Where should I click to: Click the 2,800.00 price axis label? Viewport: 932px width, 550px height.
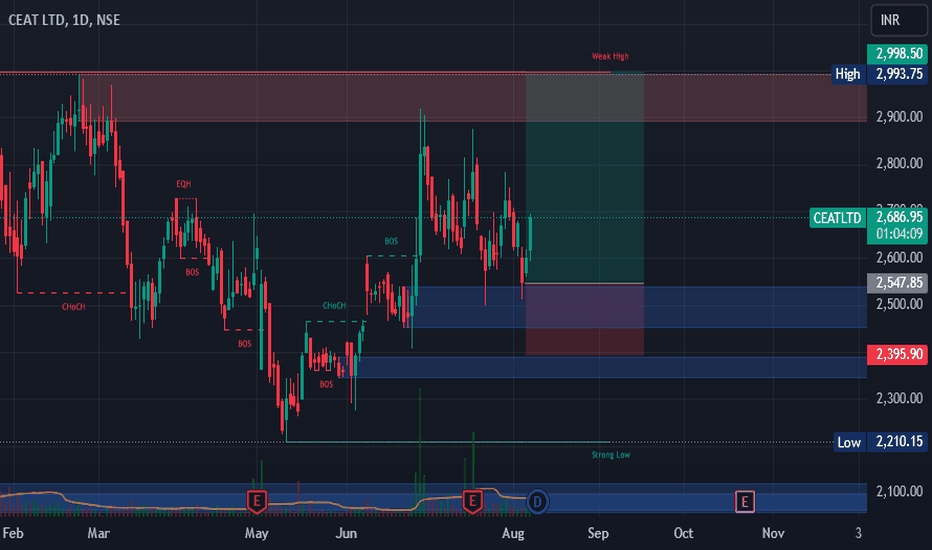(x=899, y=164)
